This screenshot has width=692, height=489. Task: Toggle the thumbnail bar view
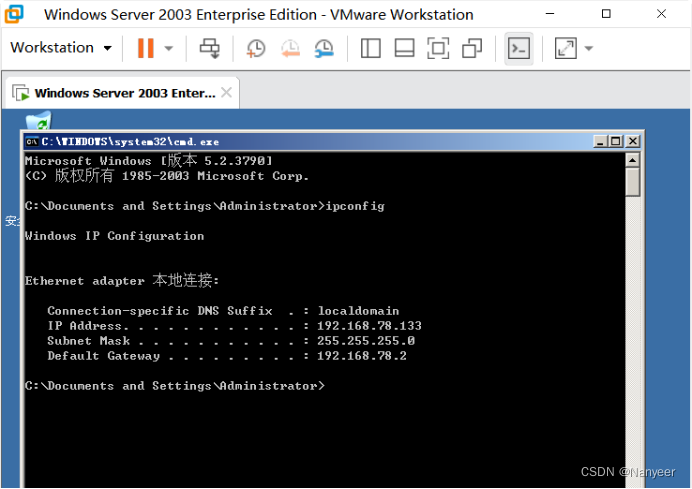click(x=404, y=48)
